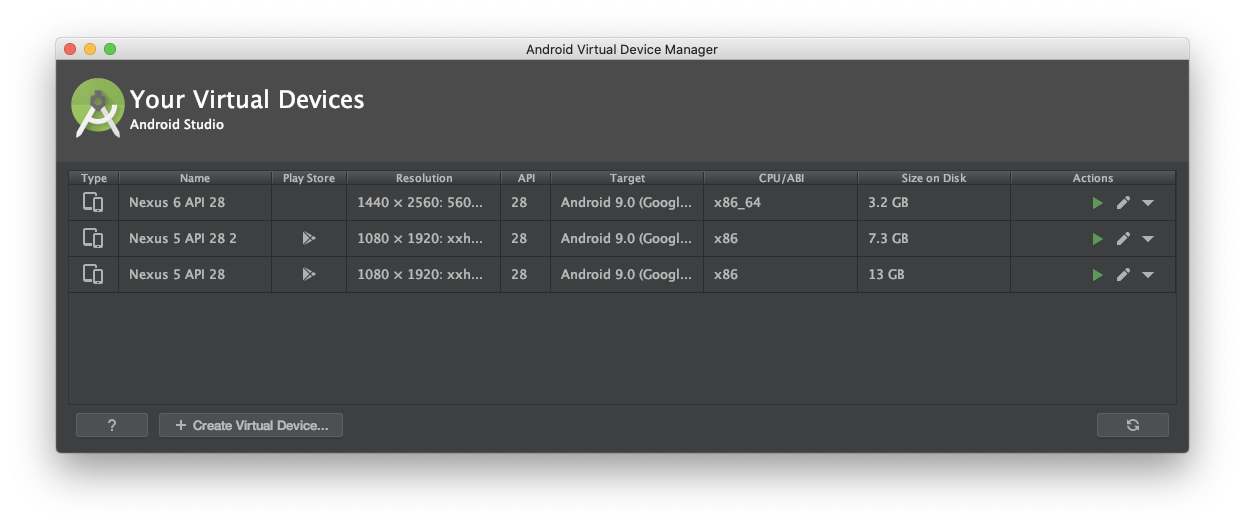Launch the Nexus 6 API 28 emulator
Viewport: 1245px width, 527px height.
pos(1097,203)
